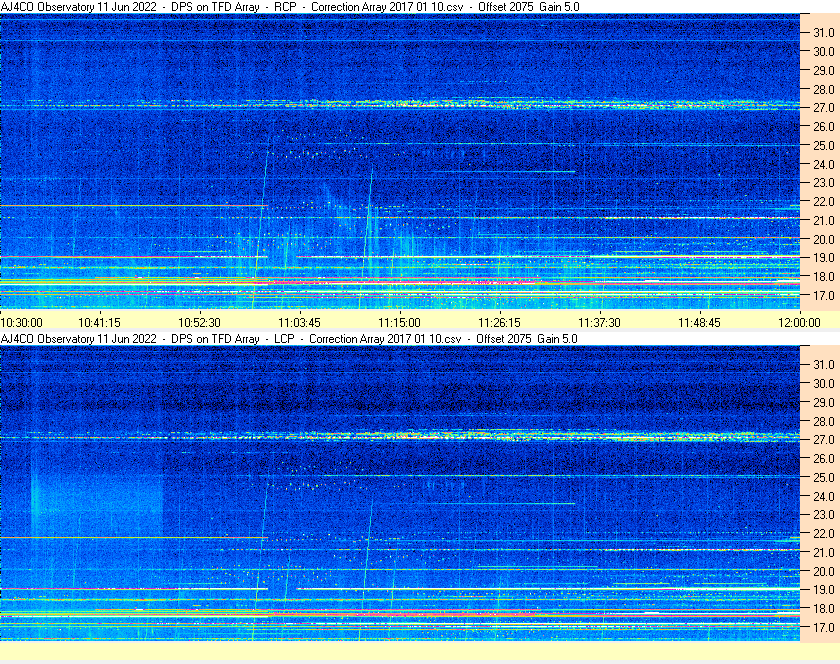
Task: Select the 31.0 label on RCP frequency axis
Action: coord(824,33)
